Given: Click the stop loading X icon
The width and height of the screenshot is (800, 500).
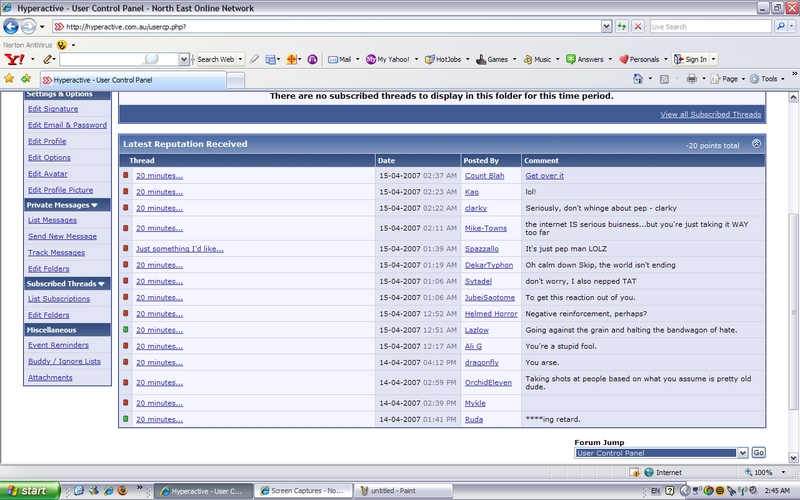Looking at the screenshot, I should click(x=637, y=26).
